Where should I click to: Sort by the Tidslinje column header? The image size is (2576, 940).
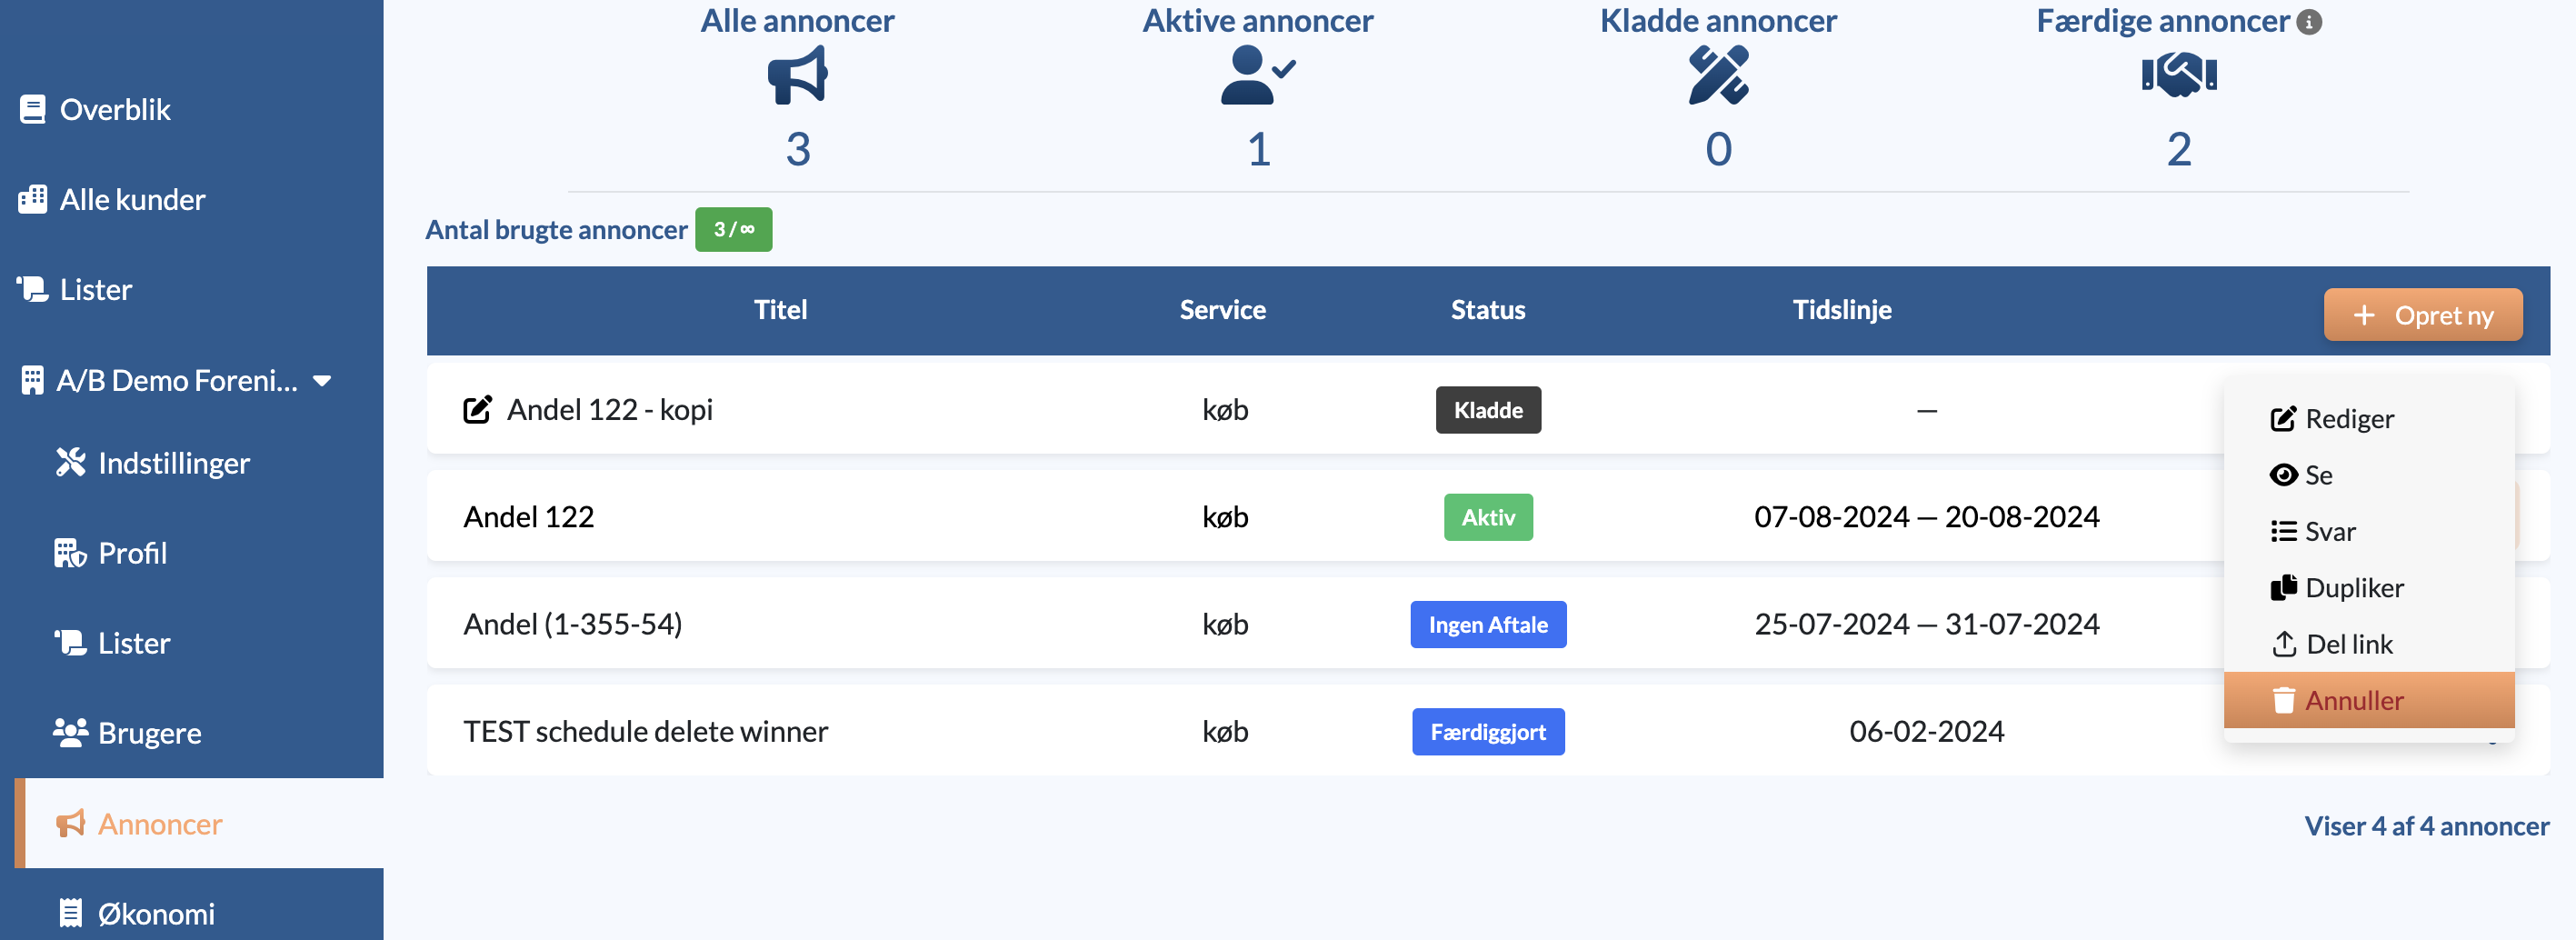tap(1842, 310)
